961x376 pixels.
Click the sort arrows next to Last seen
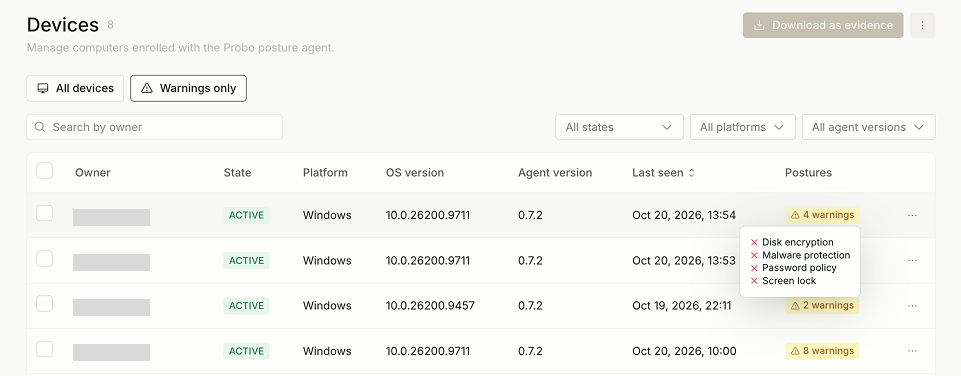tap(692, 173)
